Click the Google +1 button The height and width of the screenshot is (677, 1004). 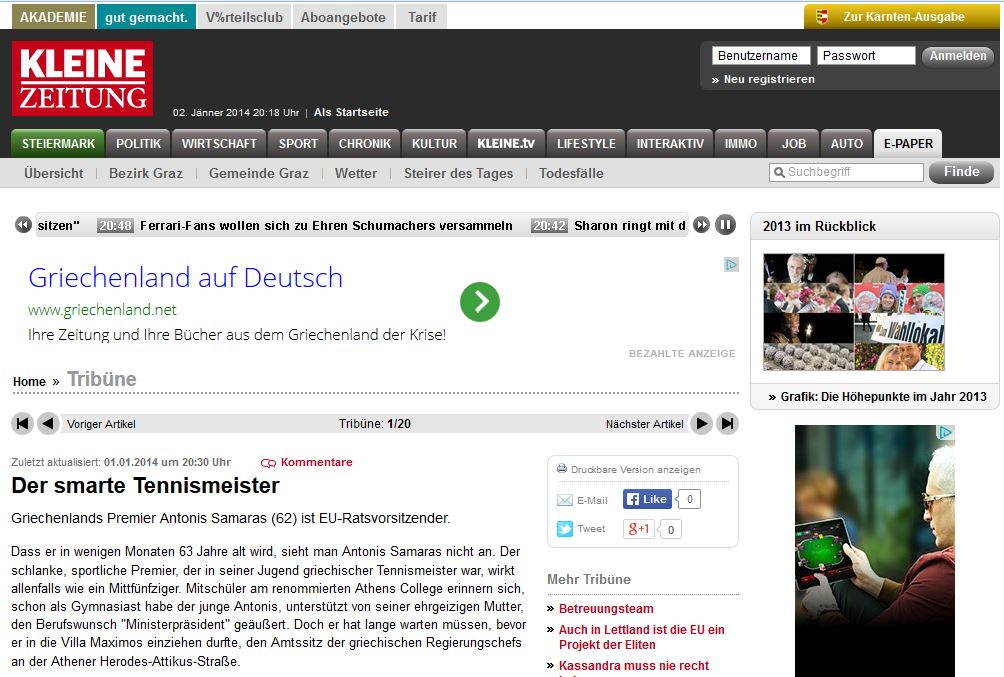pos(638,529)
